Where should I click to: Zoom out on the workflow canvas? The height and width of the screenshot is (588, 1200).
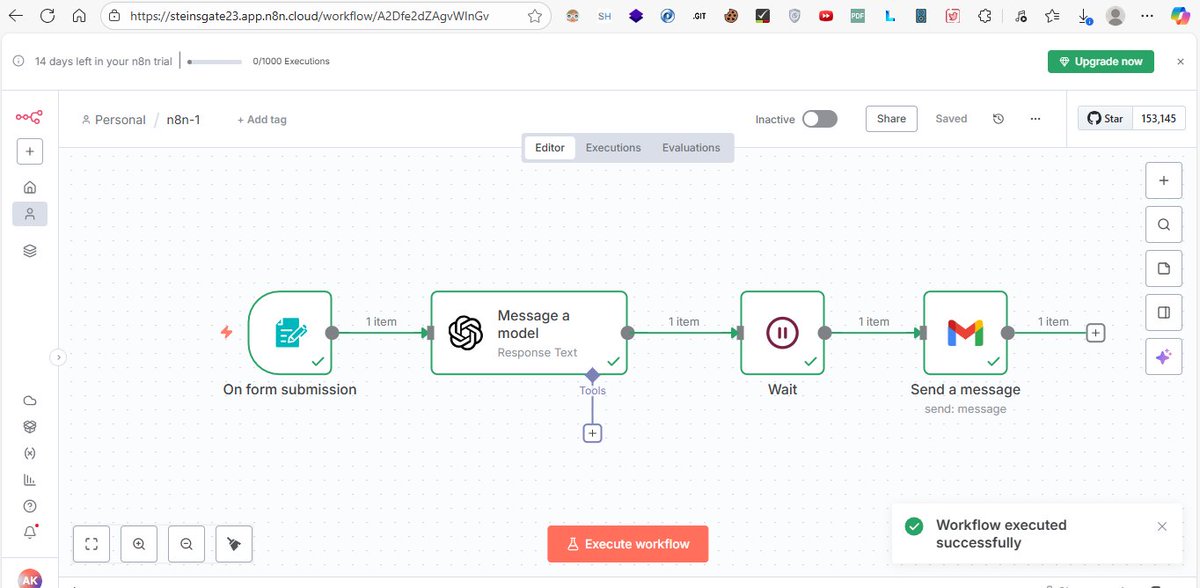(x=187, y=544)
